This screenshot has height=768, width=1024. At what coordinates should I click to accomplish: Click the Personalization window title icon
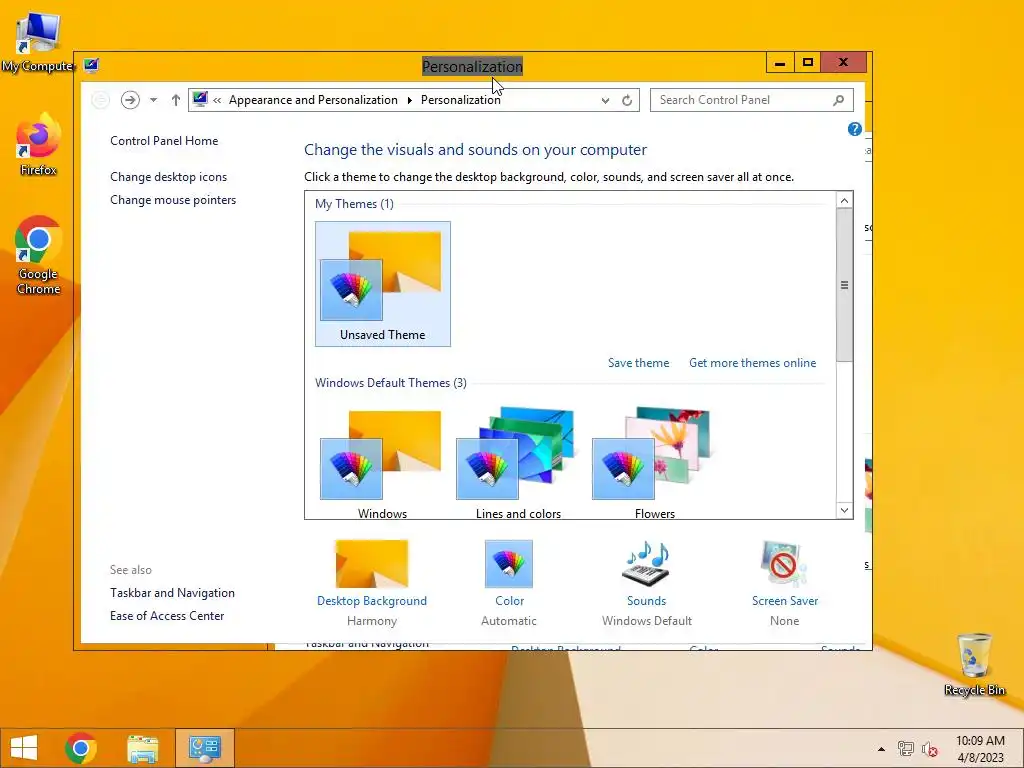(91, 65)
